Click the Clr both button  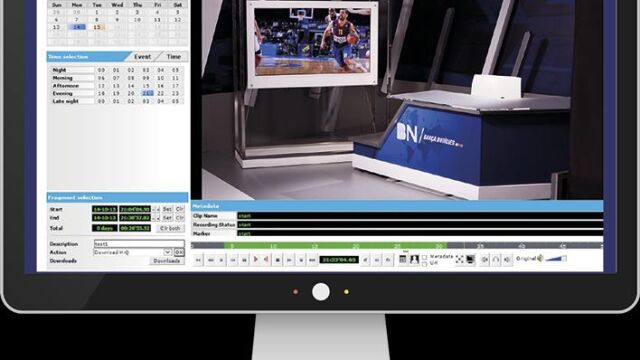click(170, 228)
